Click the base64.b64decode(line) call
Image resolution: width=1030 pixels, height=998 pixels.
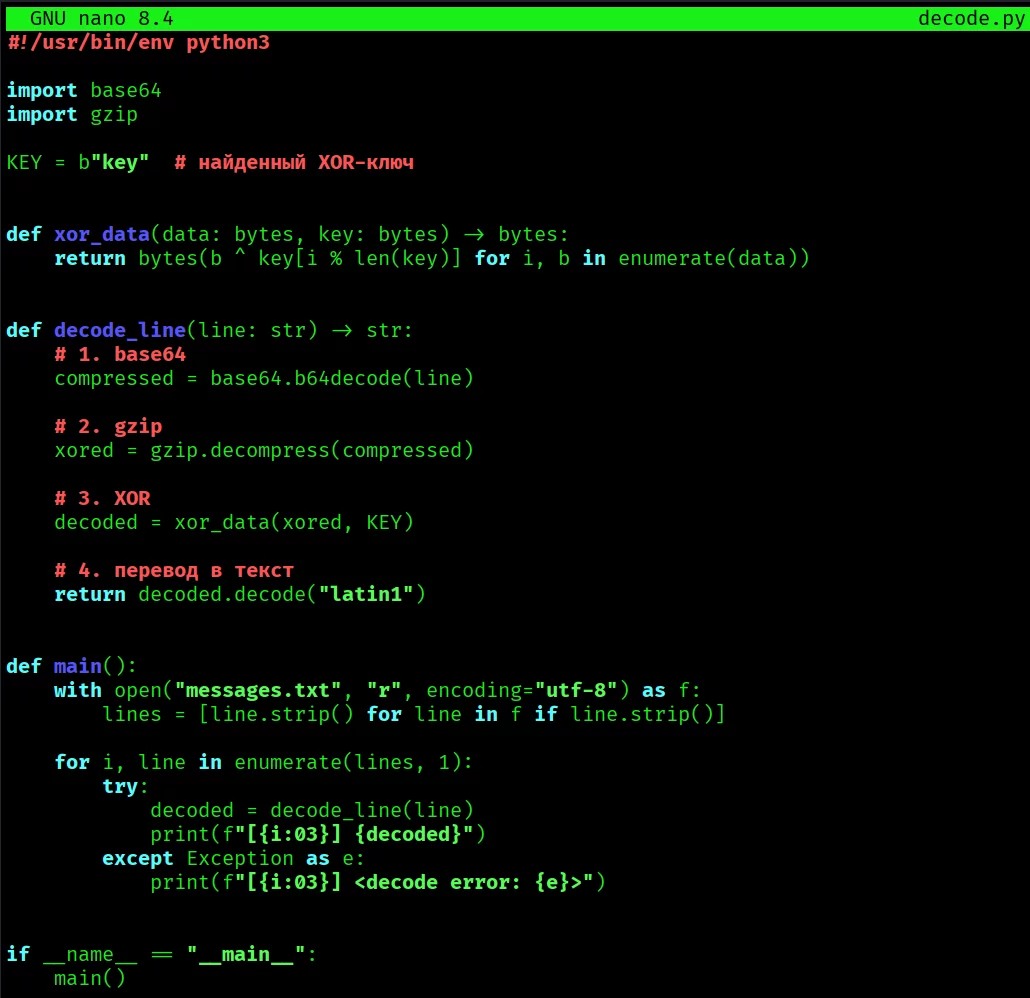coord(342,379)
